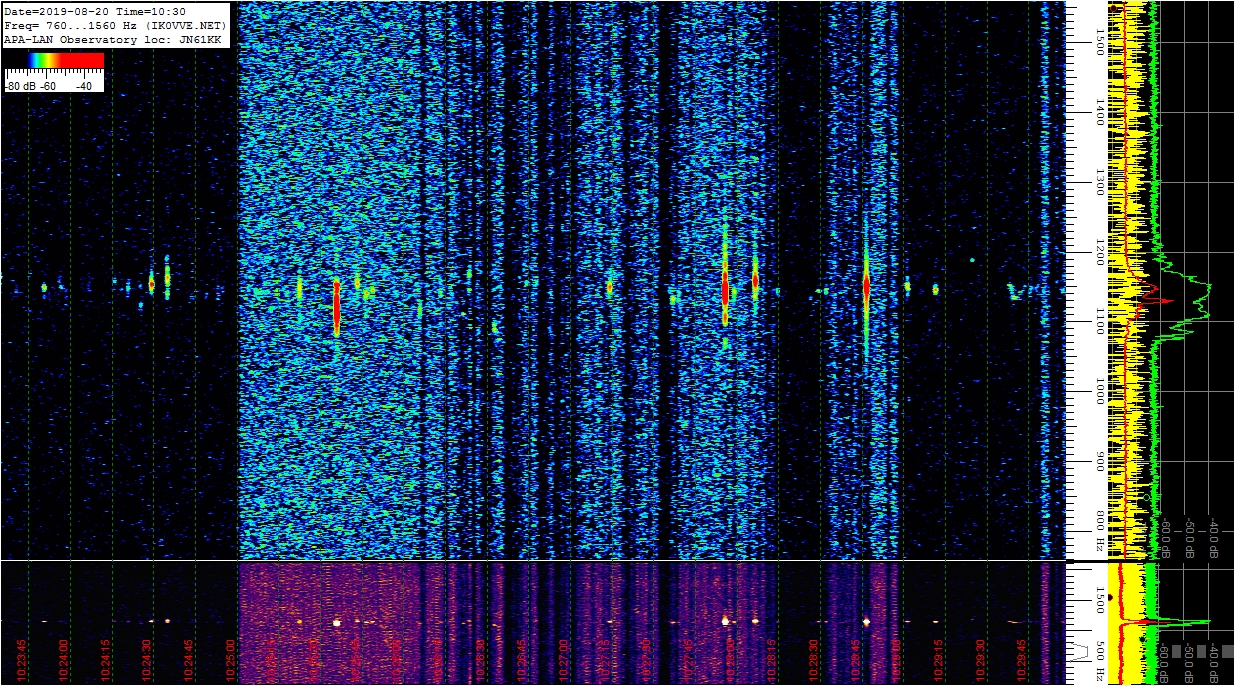Click the 10:24:30 time marker
Image resolution: width=1235 pixels, height=686 pixels.
click(148, 662)
